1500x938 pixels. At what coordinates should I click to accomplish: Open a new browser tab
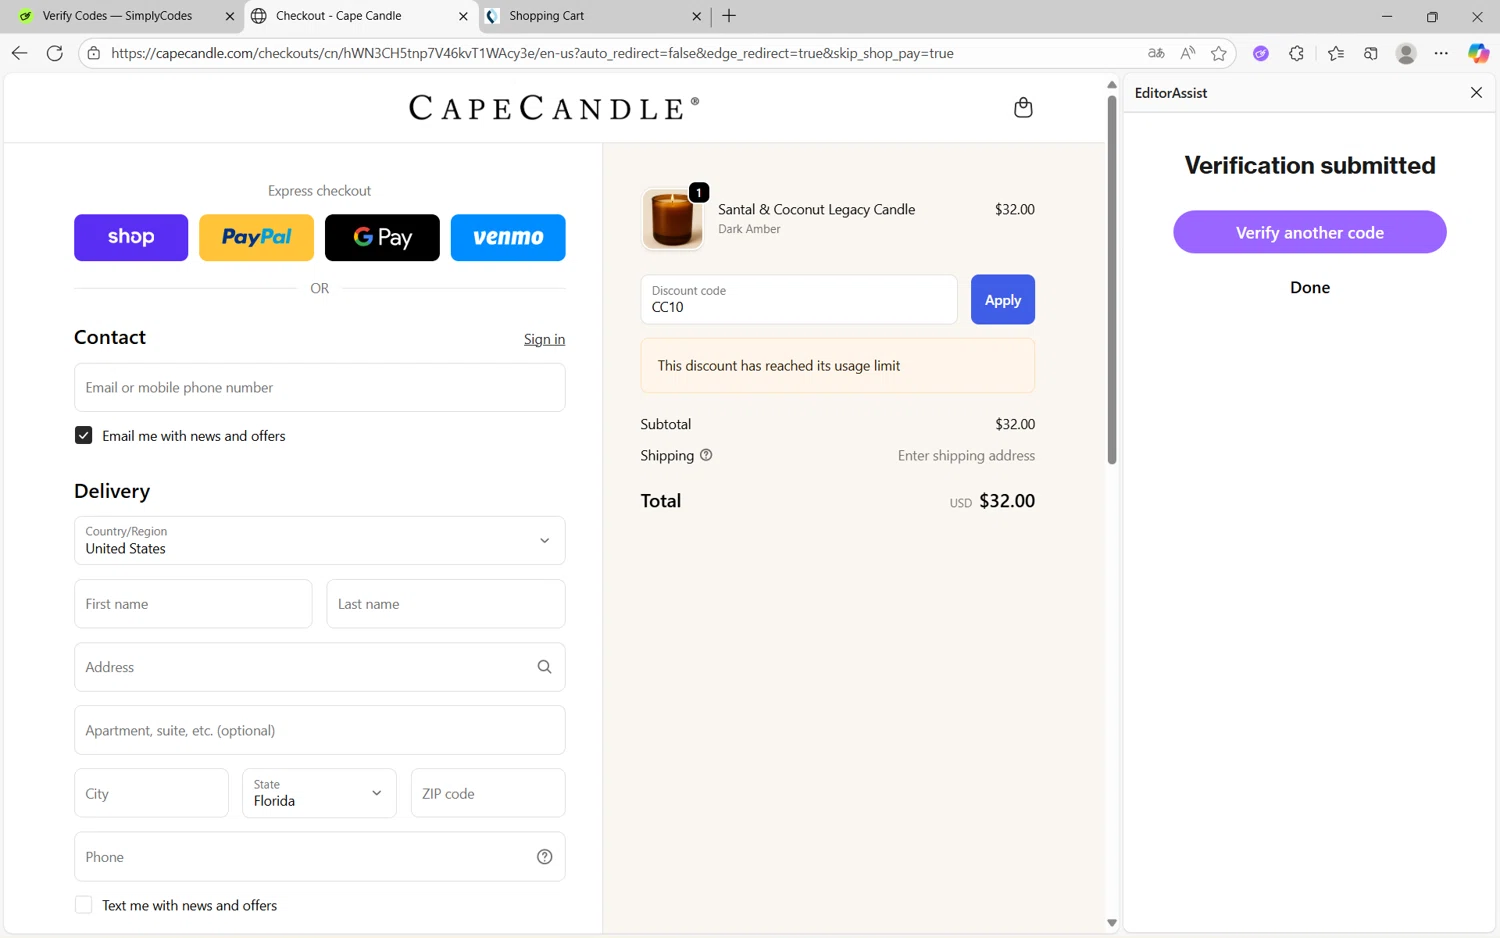(729, 16)
